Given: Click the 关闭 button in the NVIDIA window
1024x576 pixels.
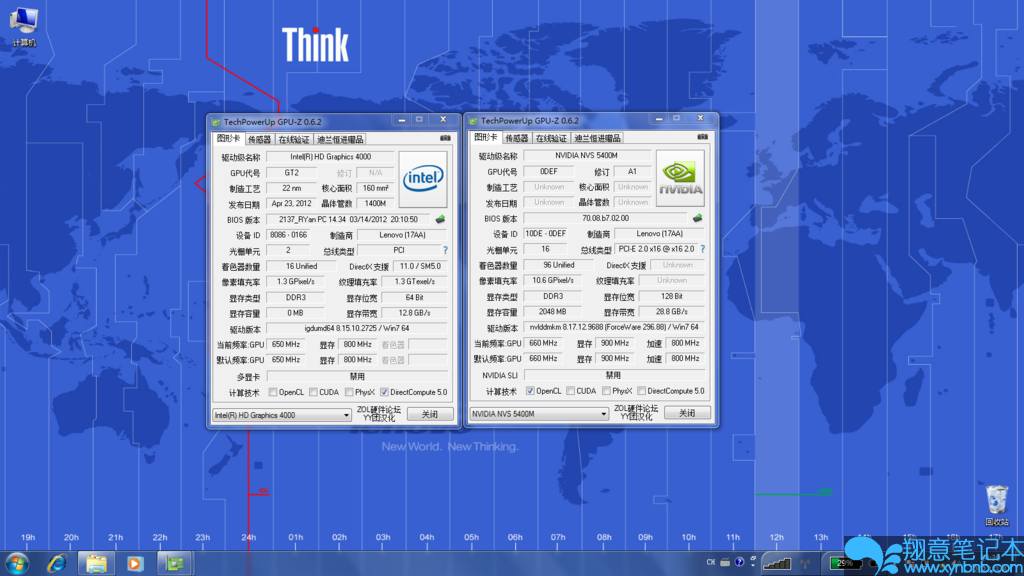Looking at the screenshot, I should [687, 413].
